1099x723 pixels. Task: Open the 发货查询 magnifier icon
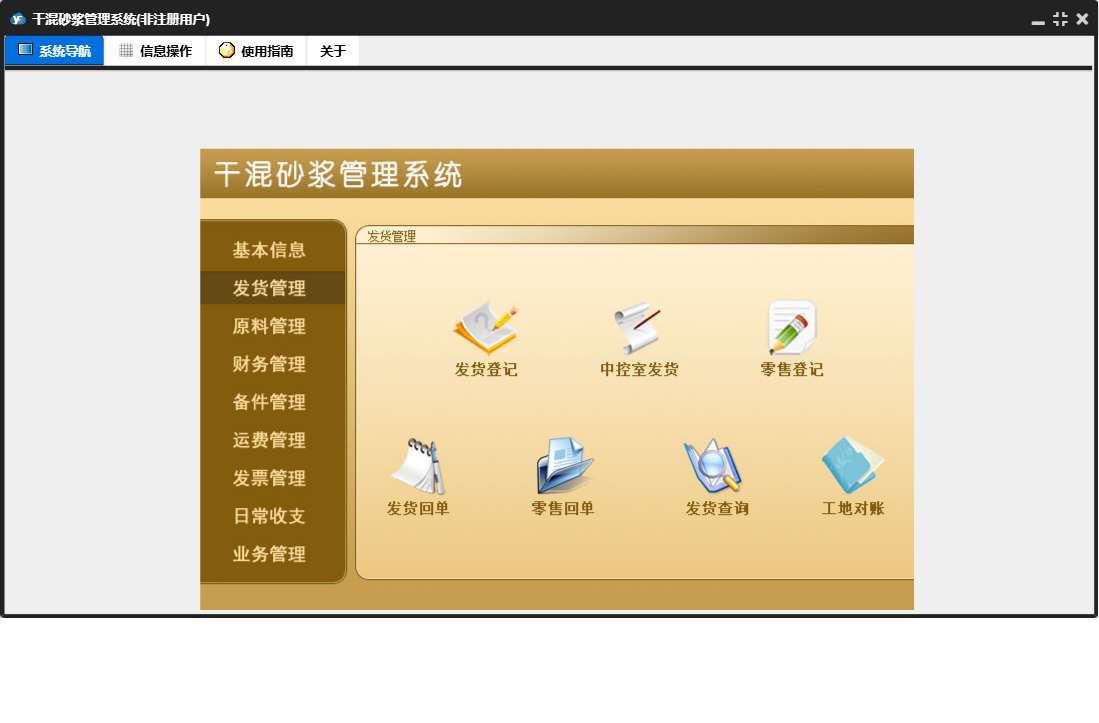pyautogui.click(x=713, y=466)
